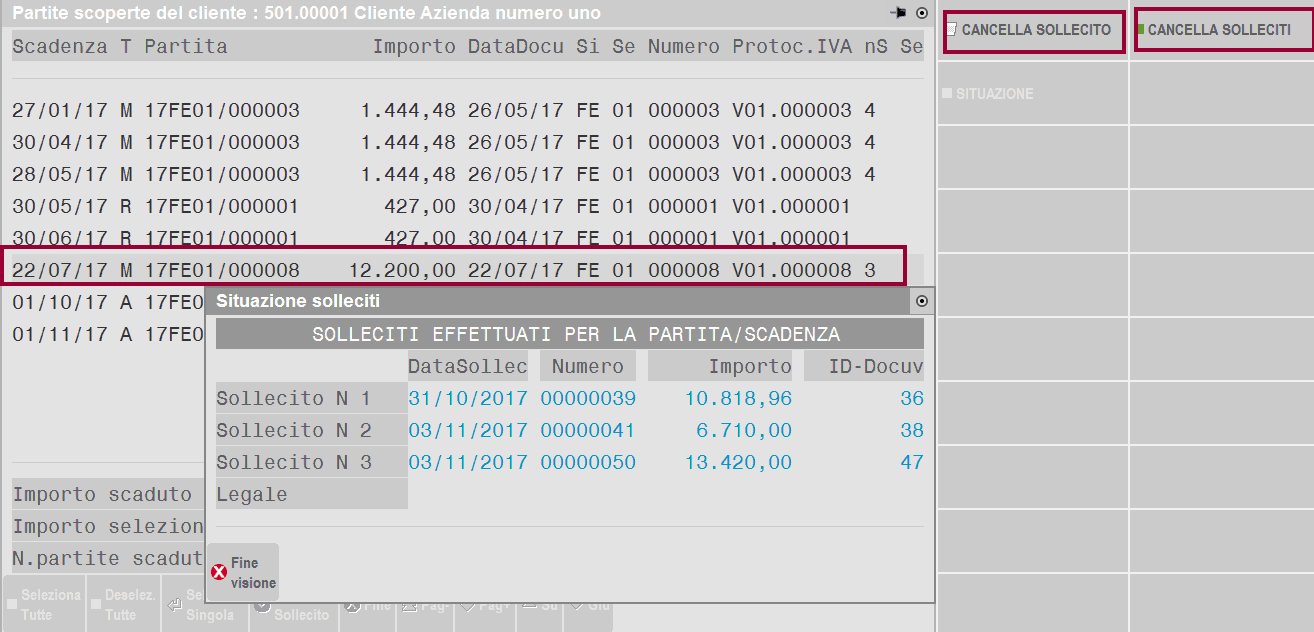Click the CANCELLA SOLLECITO eraser icon
This screenshot has width=1314, height=632.
[952, 30]
